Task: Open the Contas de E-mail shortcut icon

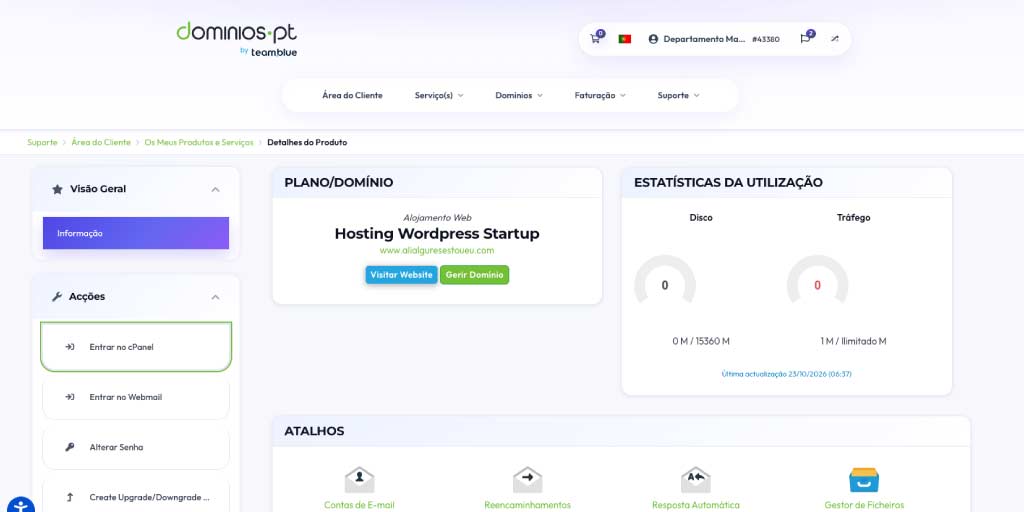Action: 359,479
